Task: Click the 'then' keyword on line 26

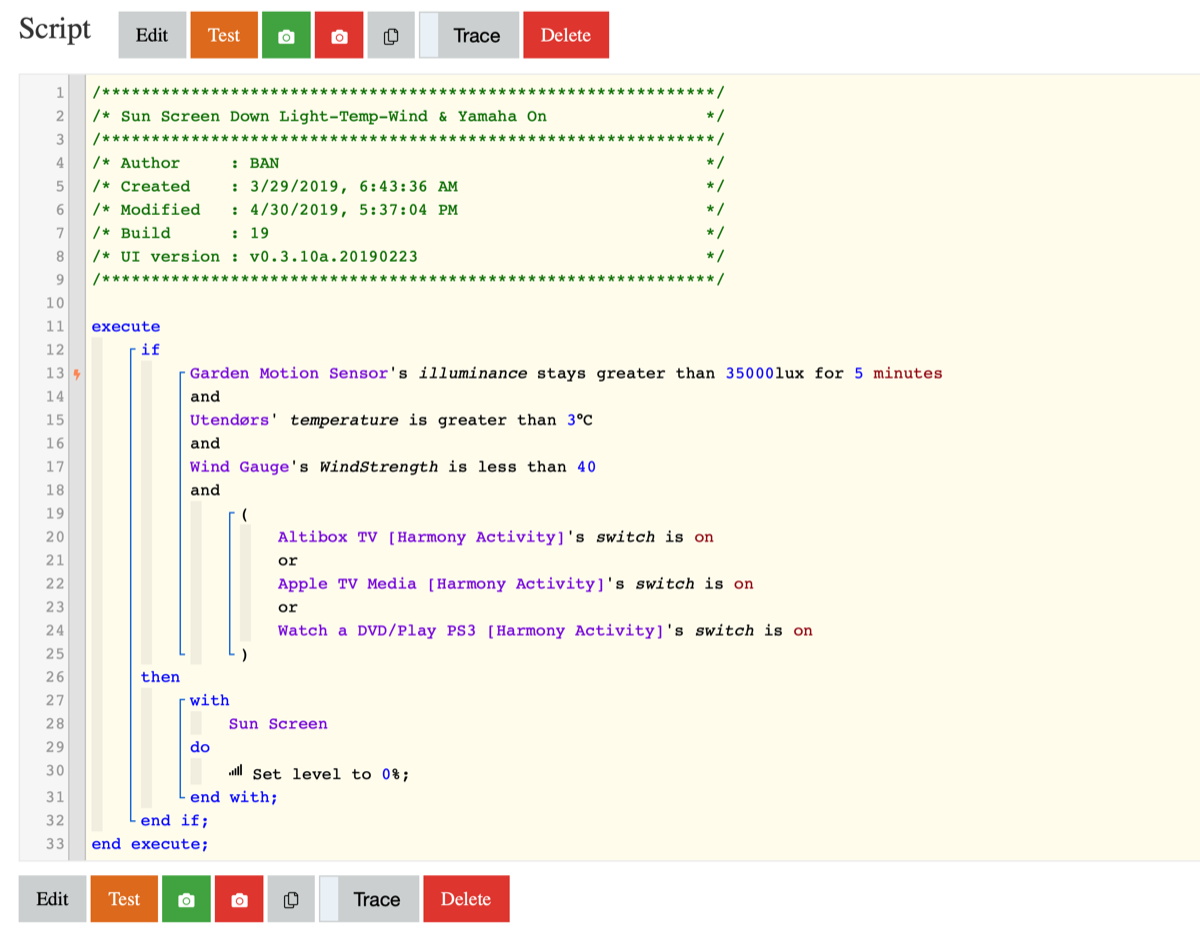Action: coord(160,677)
